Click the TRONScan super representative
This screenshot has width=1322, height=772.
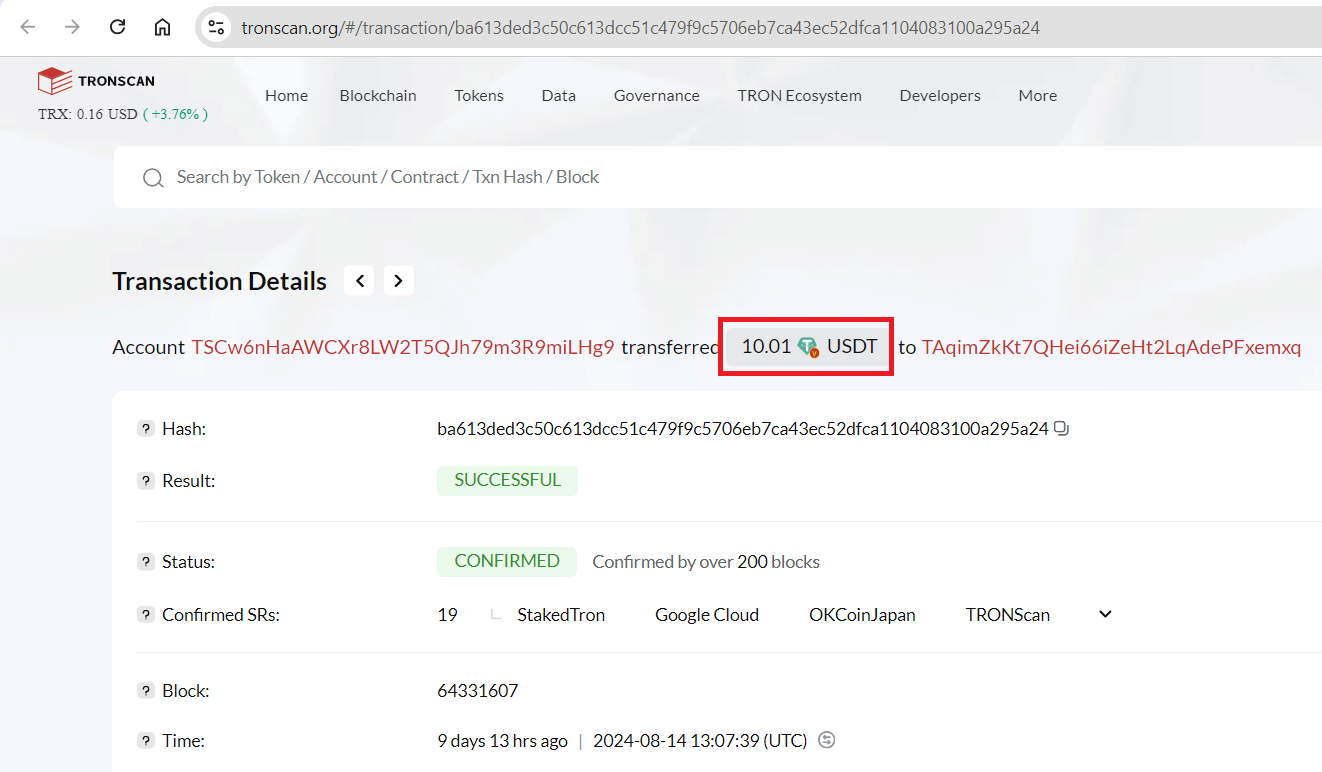1008,615
